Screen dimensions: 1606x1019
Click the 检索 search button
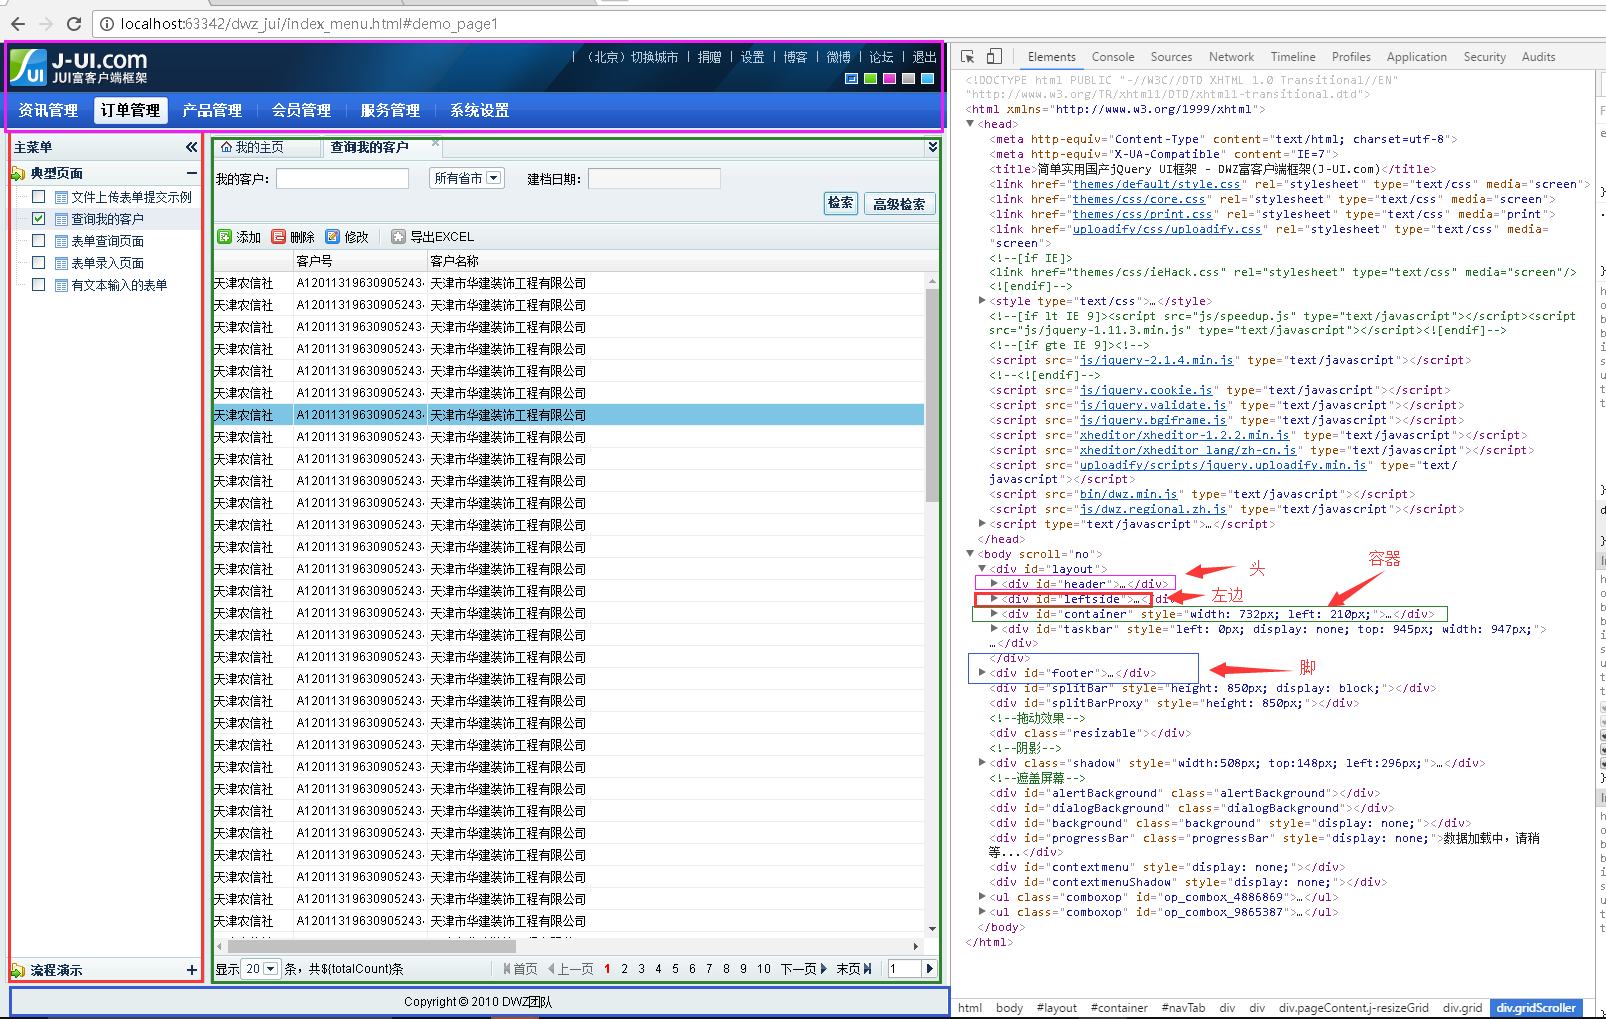[x=841, y=203]
